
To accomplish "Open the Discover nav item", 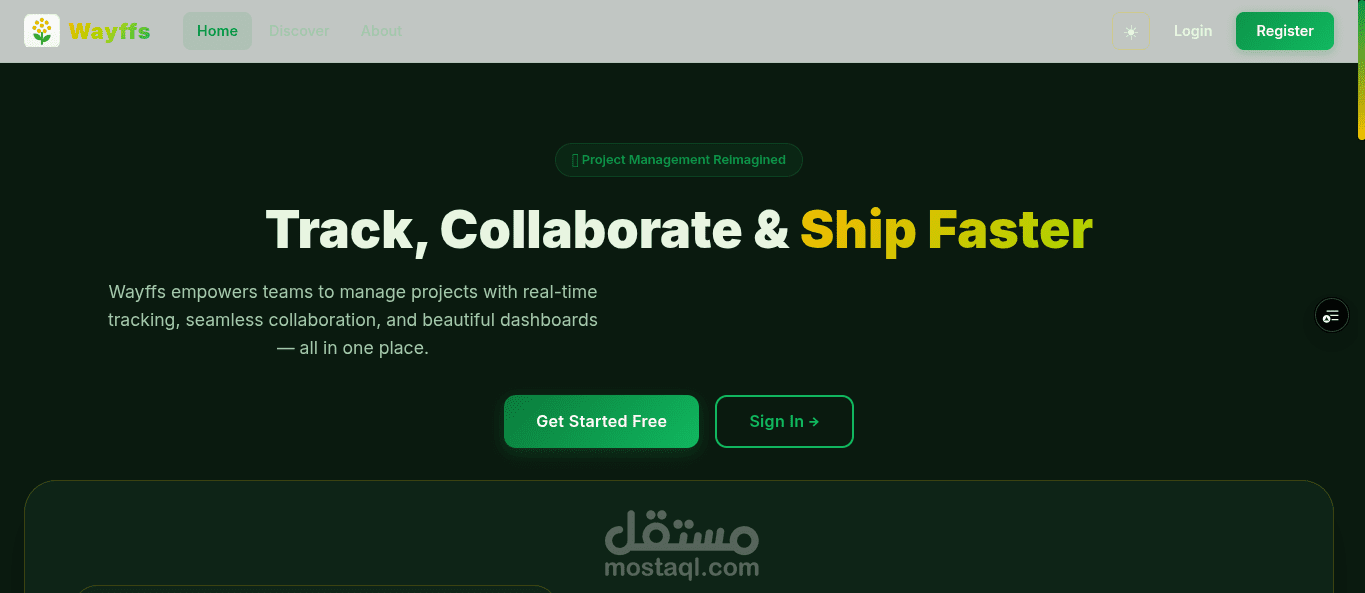I will 299,31.
